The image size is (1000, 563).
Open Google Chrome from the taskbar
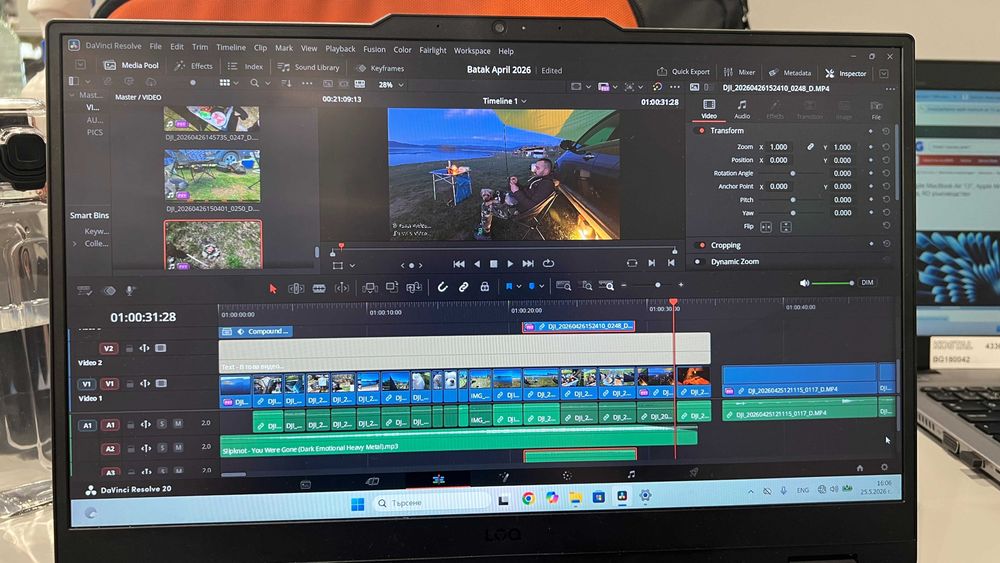[x=528, y=499]
